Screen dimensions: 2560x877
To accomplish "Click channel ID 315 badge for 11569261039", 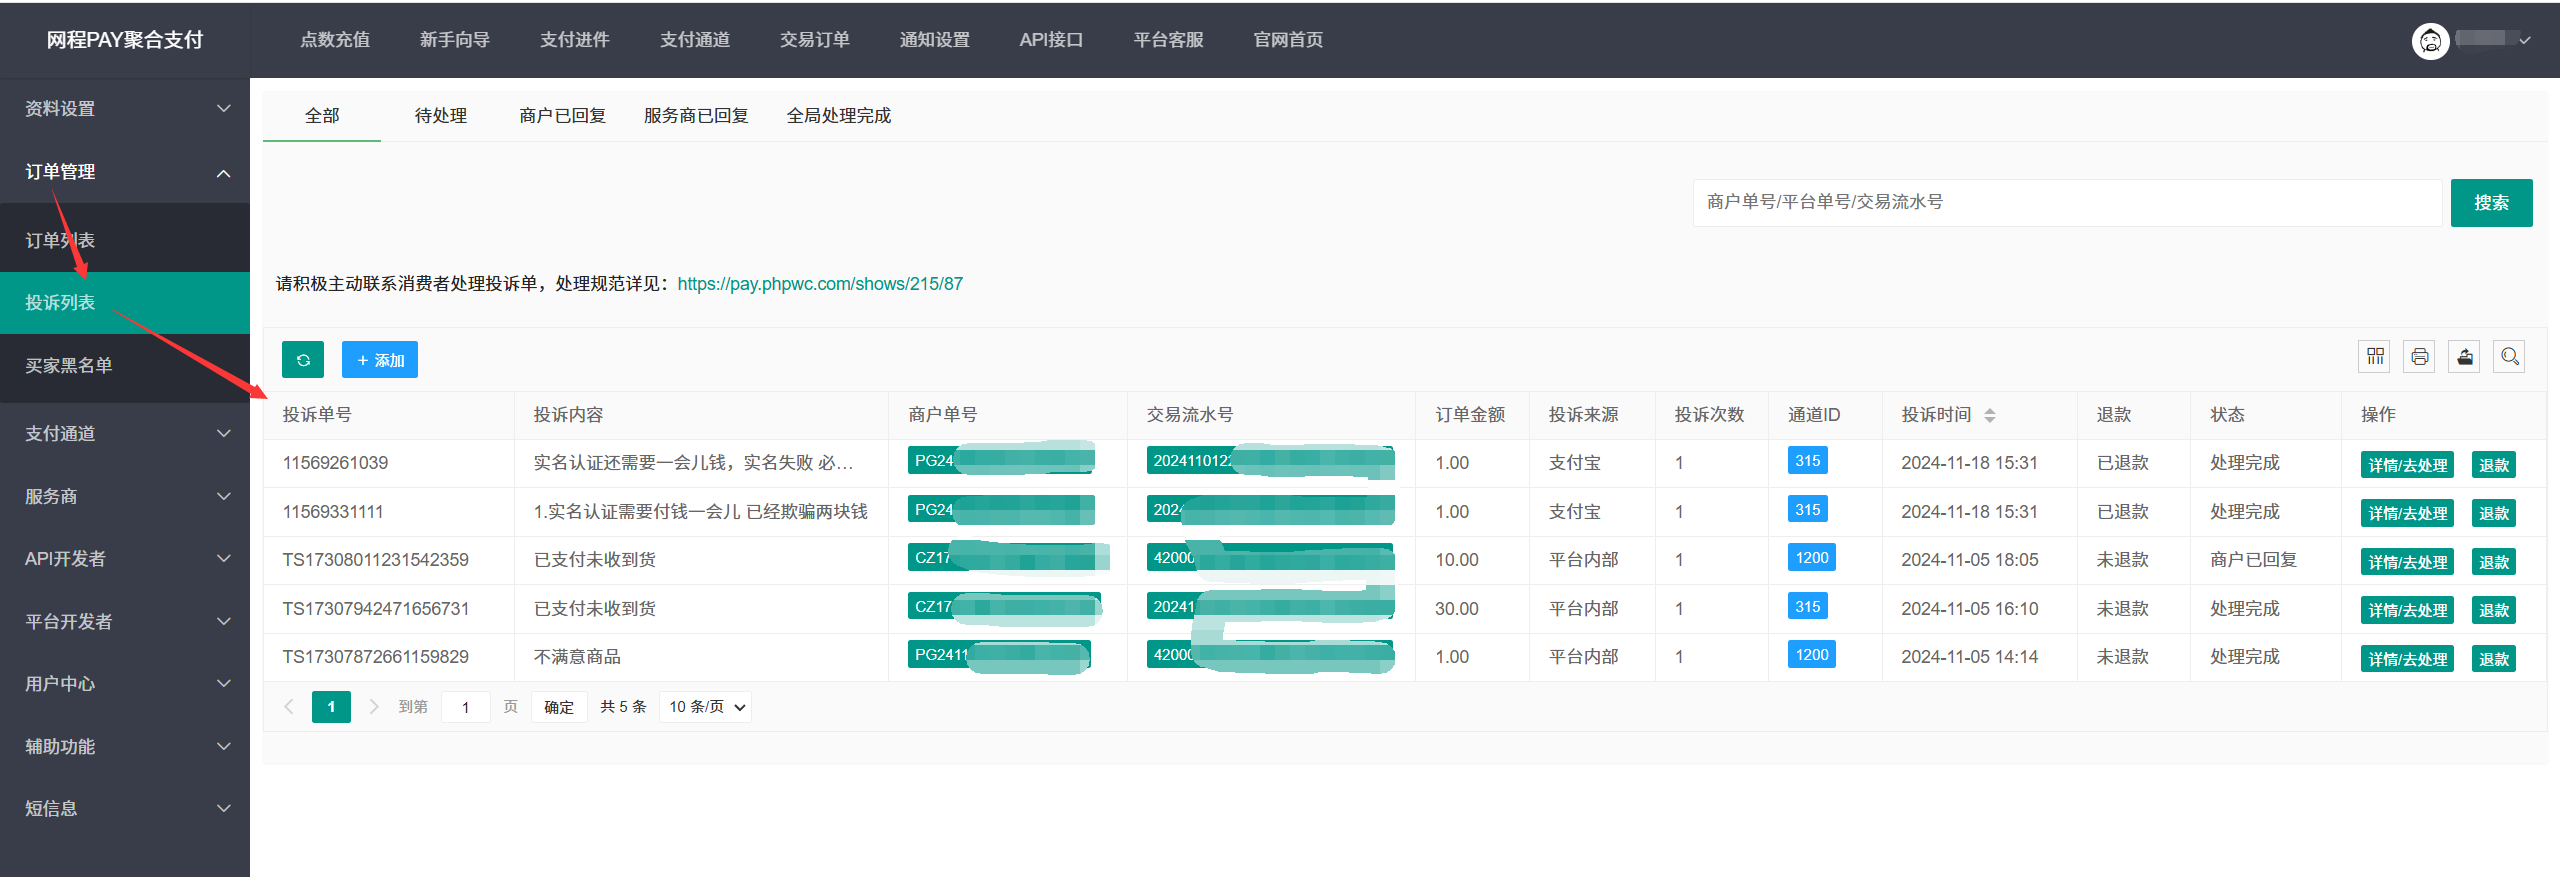I will pos(1807,461).
